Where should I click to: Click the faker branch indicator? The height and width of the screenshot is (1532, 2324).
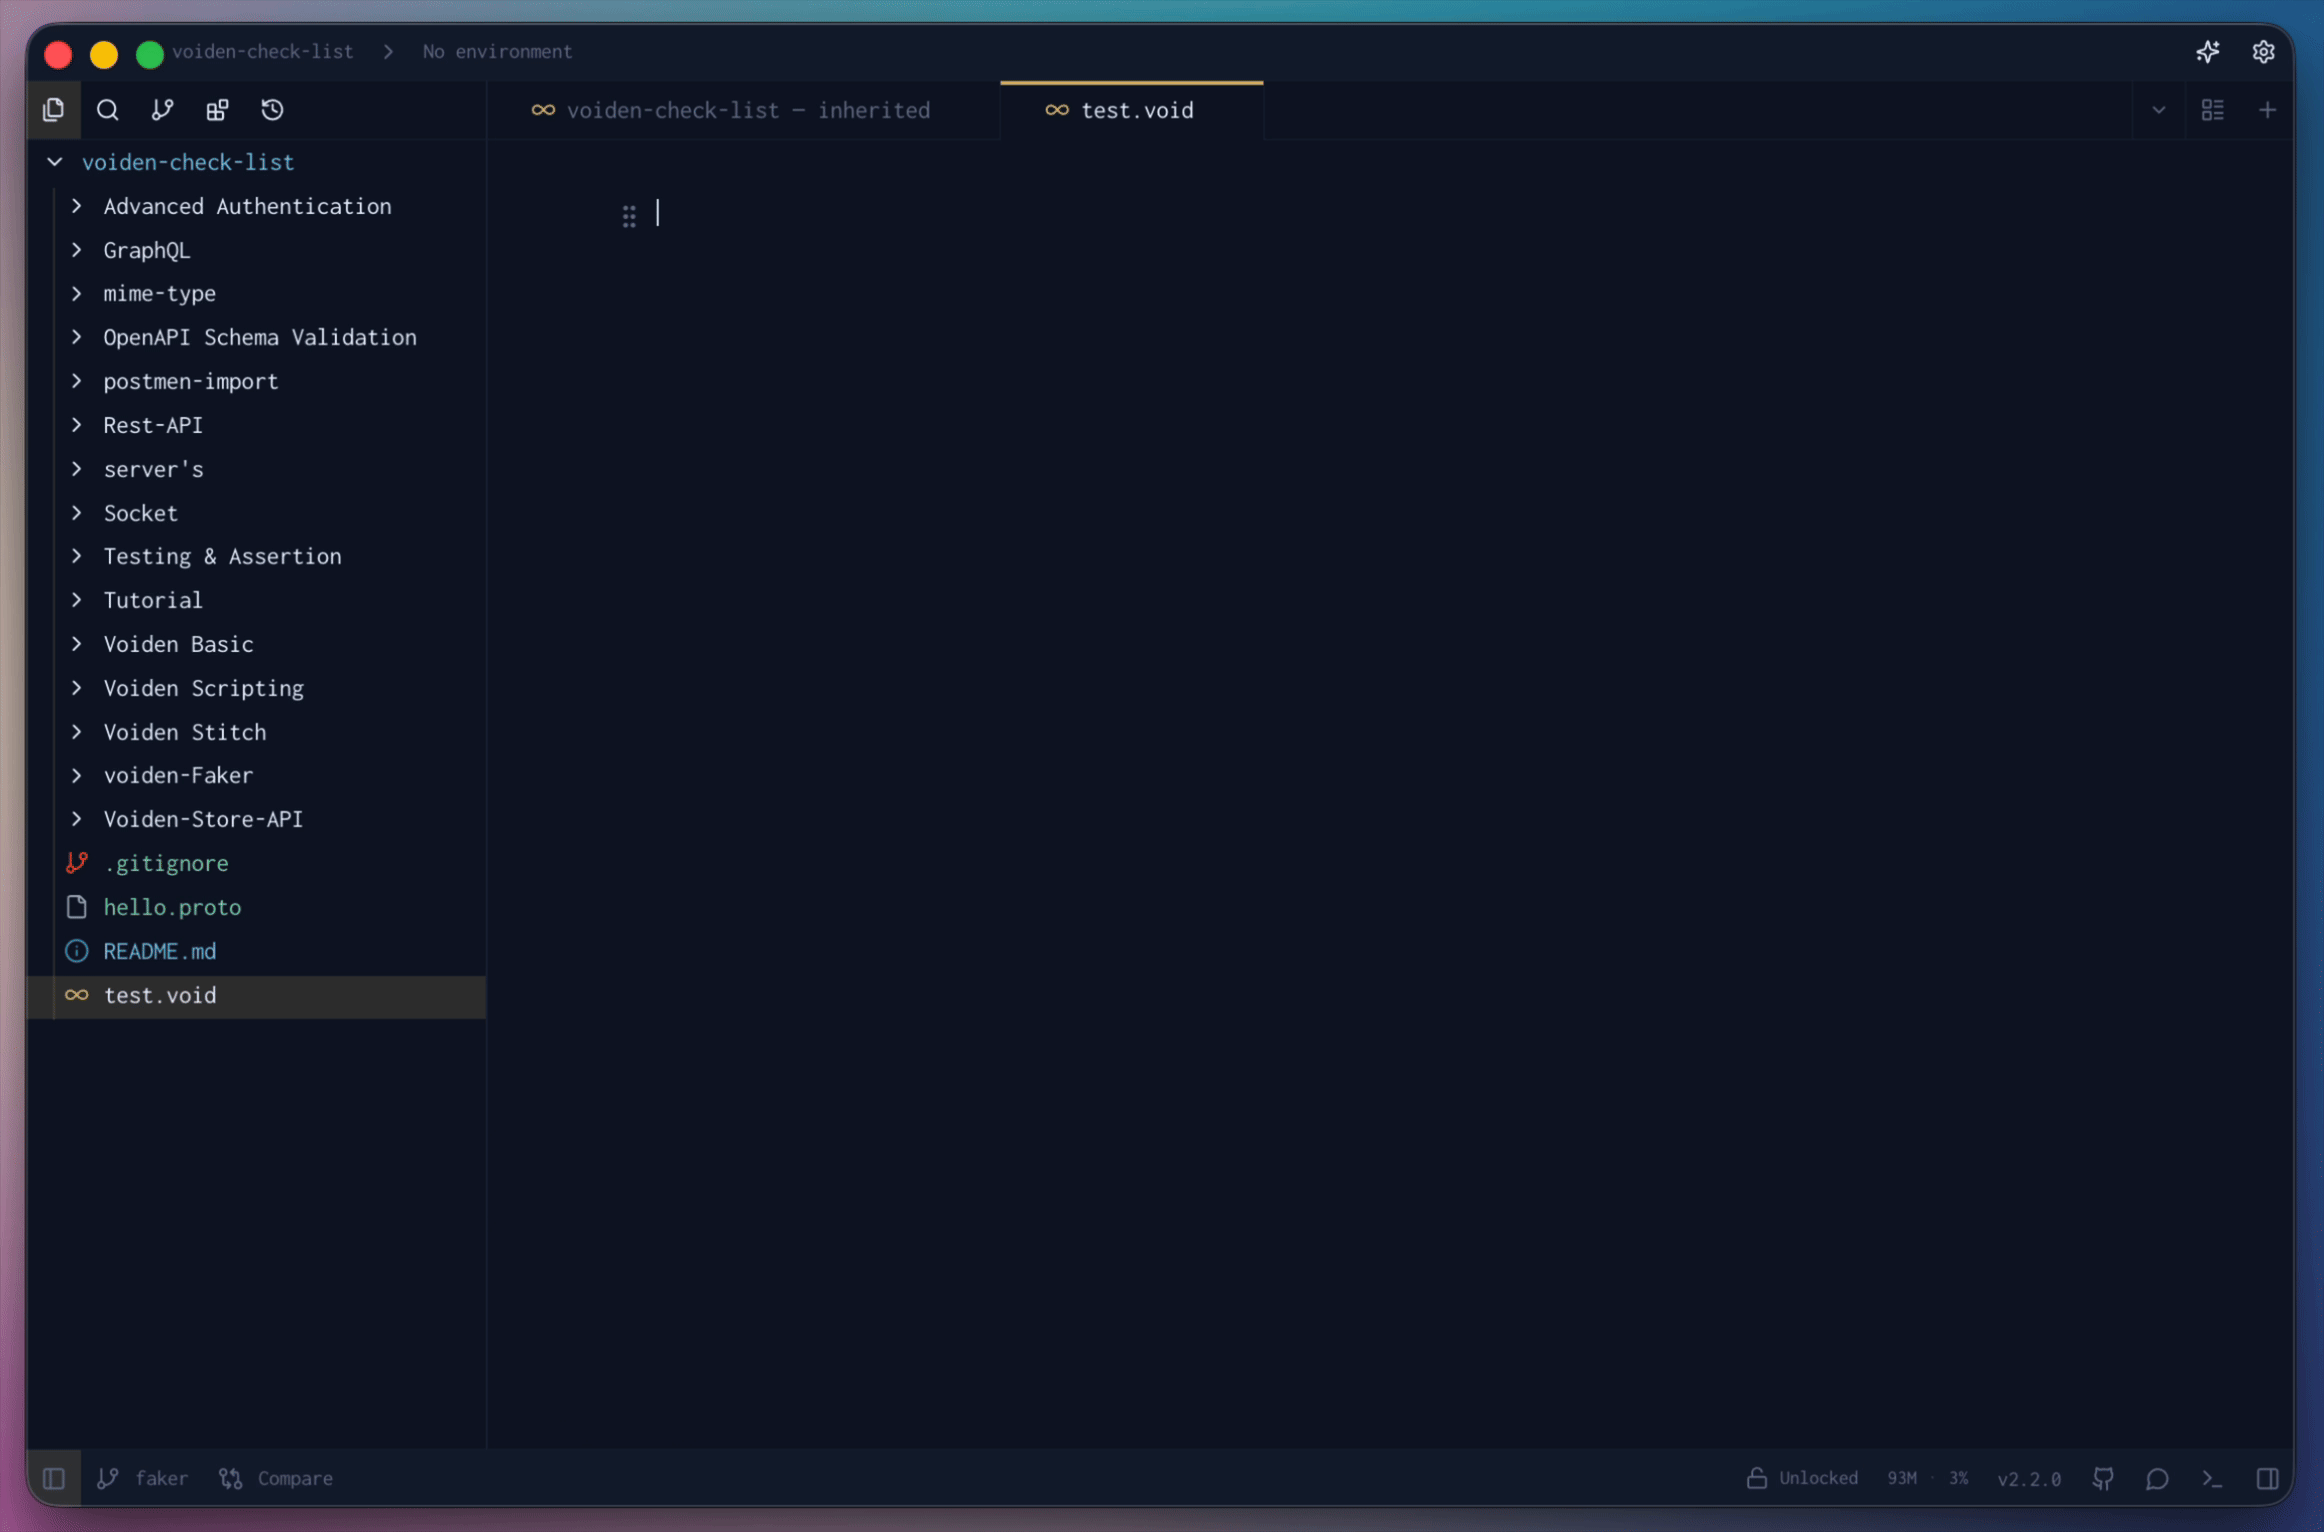pos(142,1478)
